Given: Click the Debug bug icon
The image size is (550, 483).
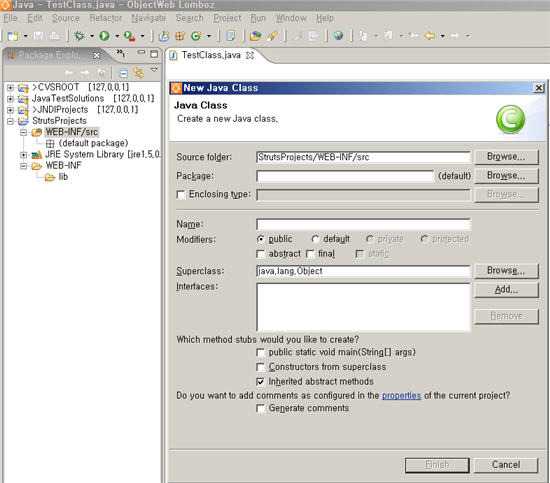Looking at the screenshot, I should [79, 36].
